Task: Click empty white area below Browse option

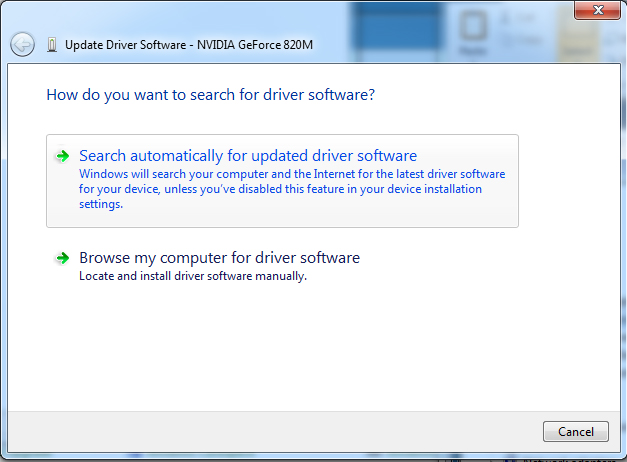Action: click(x=300, y=350)
